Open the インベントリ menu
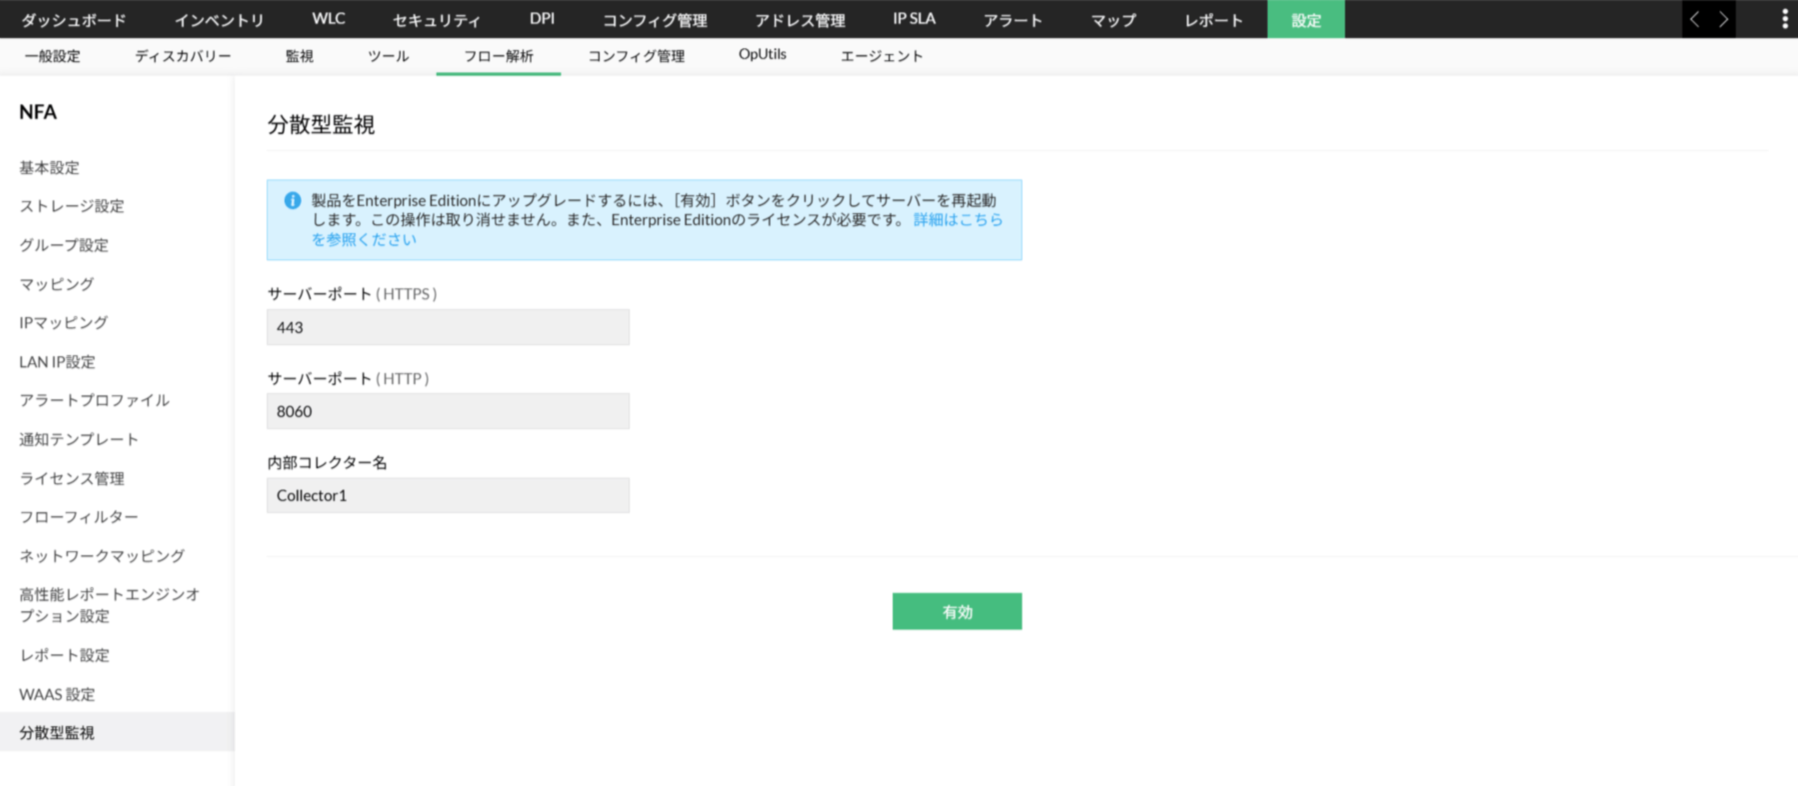The height and width of the screenshot is (786, 1798). click(x=219, y=20)
